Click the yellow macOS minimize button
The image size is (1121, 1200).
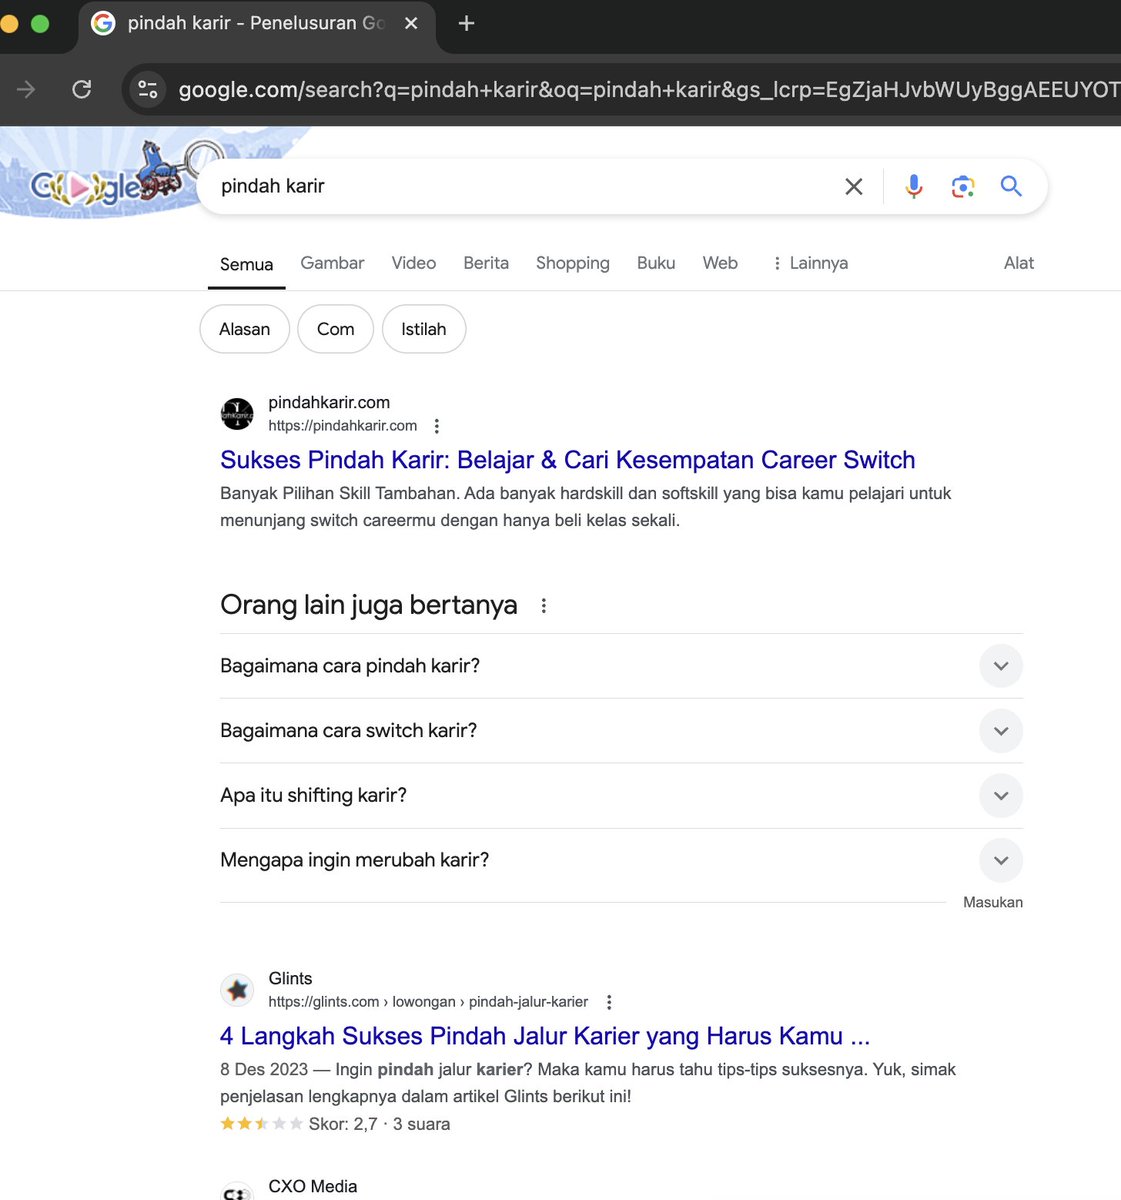coord(8,23)
